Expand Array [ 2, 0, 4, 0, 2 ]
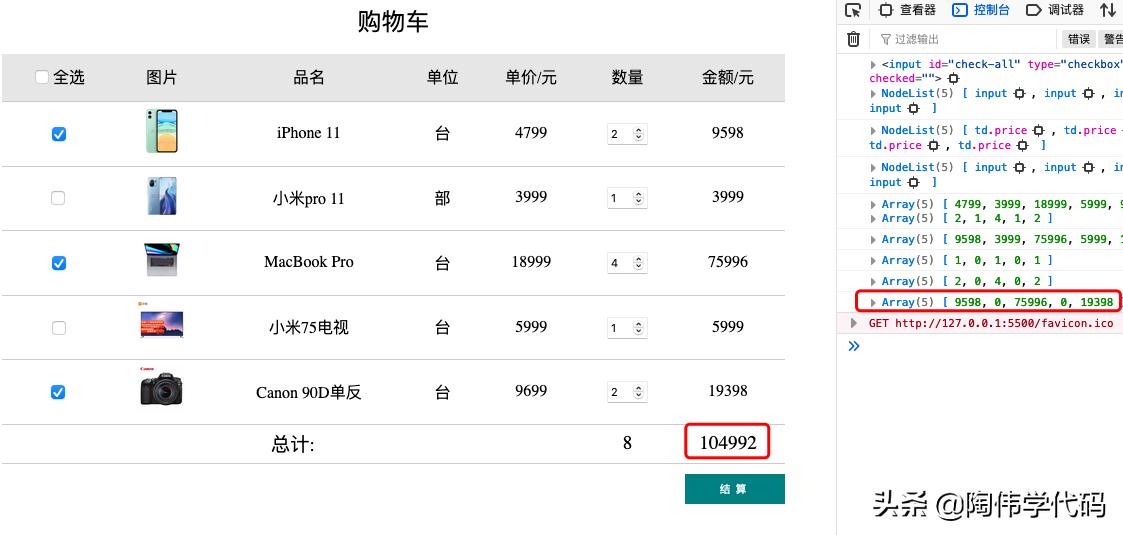 [x=874, y=281]
